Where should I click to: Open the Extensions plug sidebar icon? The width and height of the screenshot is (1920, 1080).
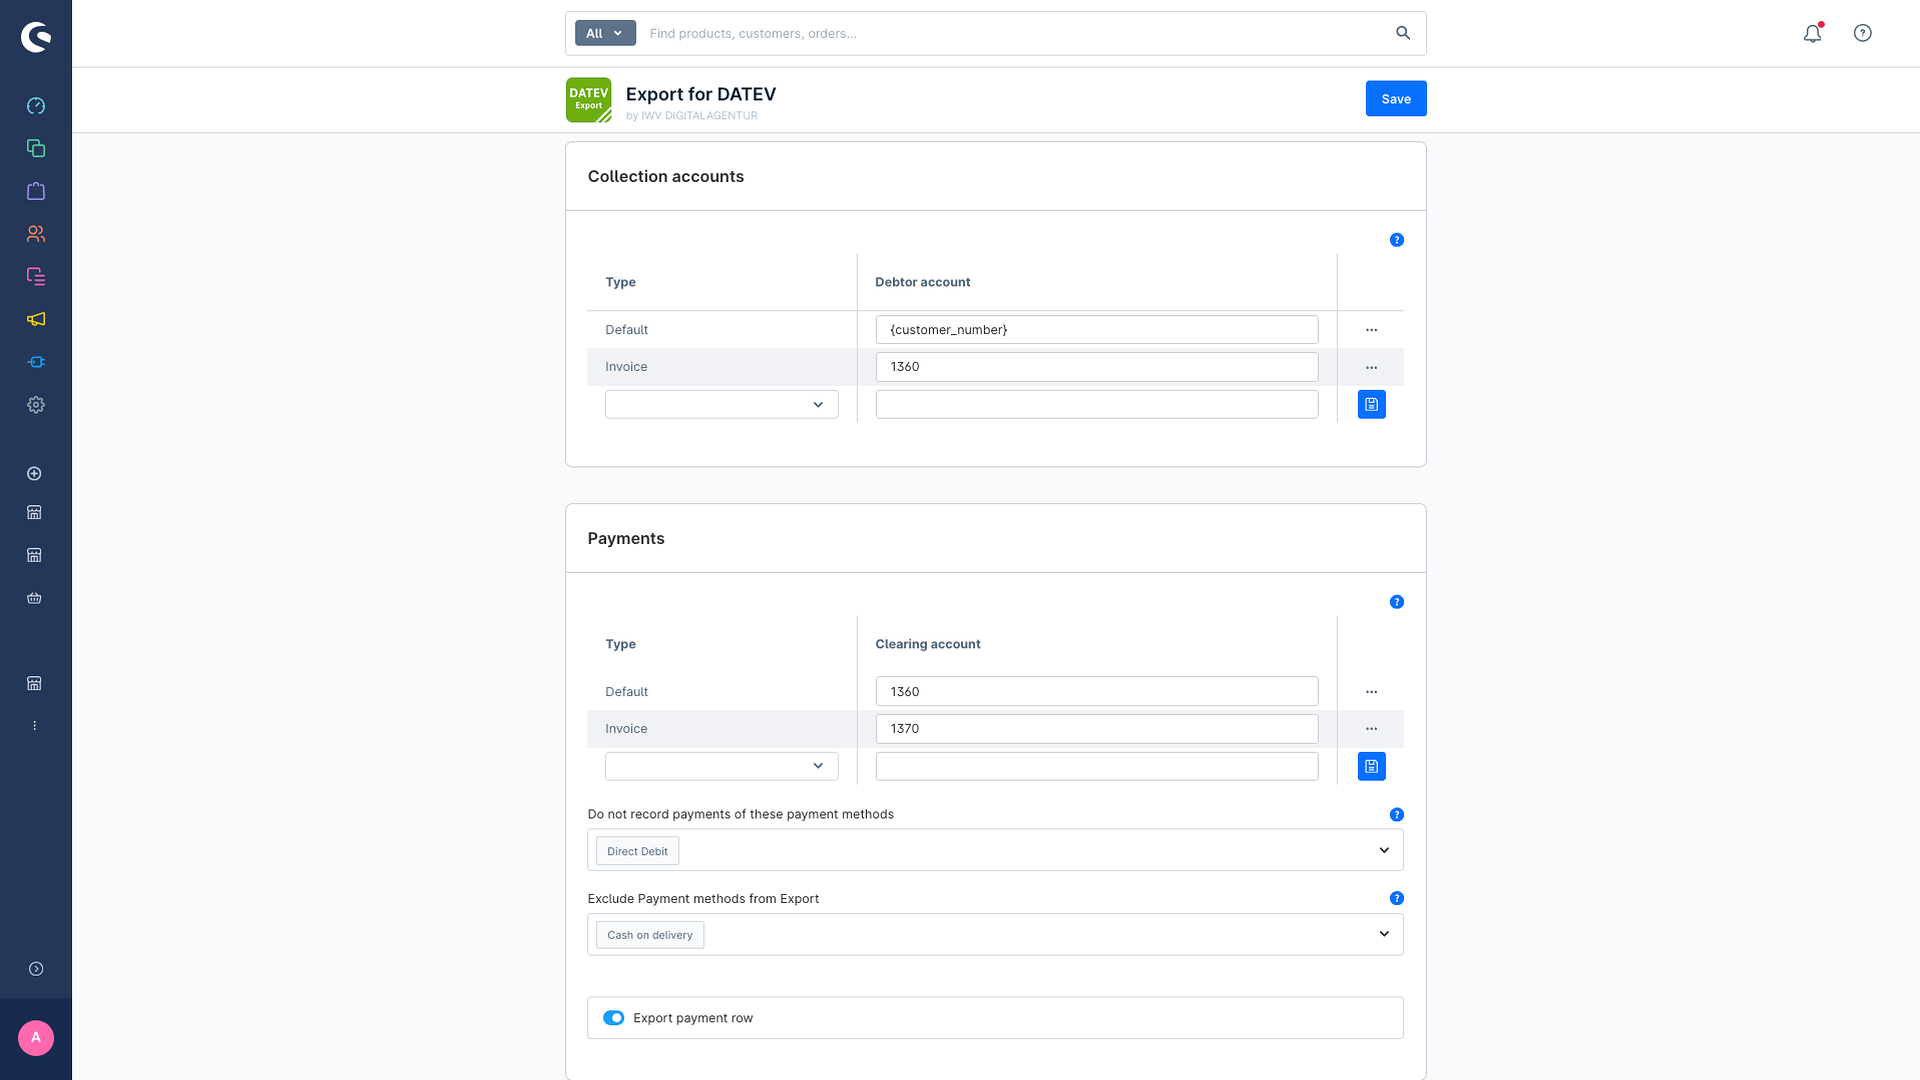pyautogui.click(x=36, y=362)
